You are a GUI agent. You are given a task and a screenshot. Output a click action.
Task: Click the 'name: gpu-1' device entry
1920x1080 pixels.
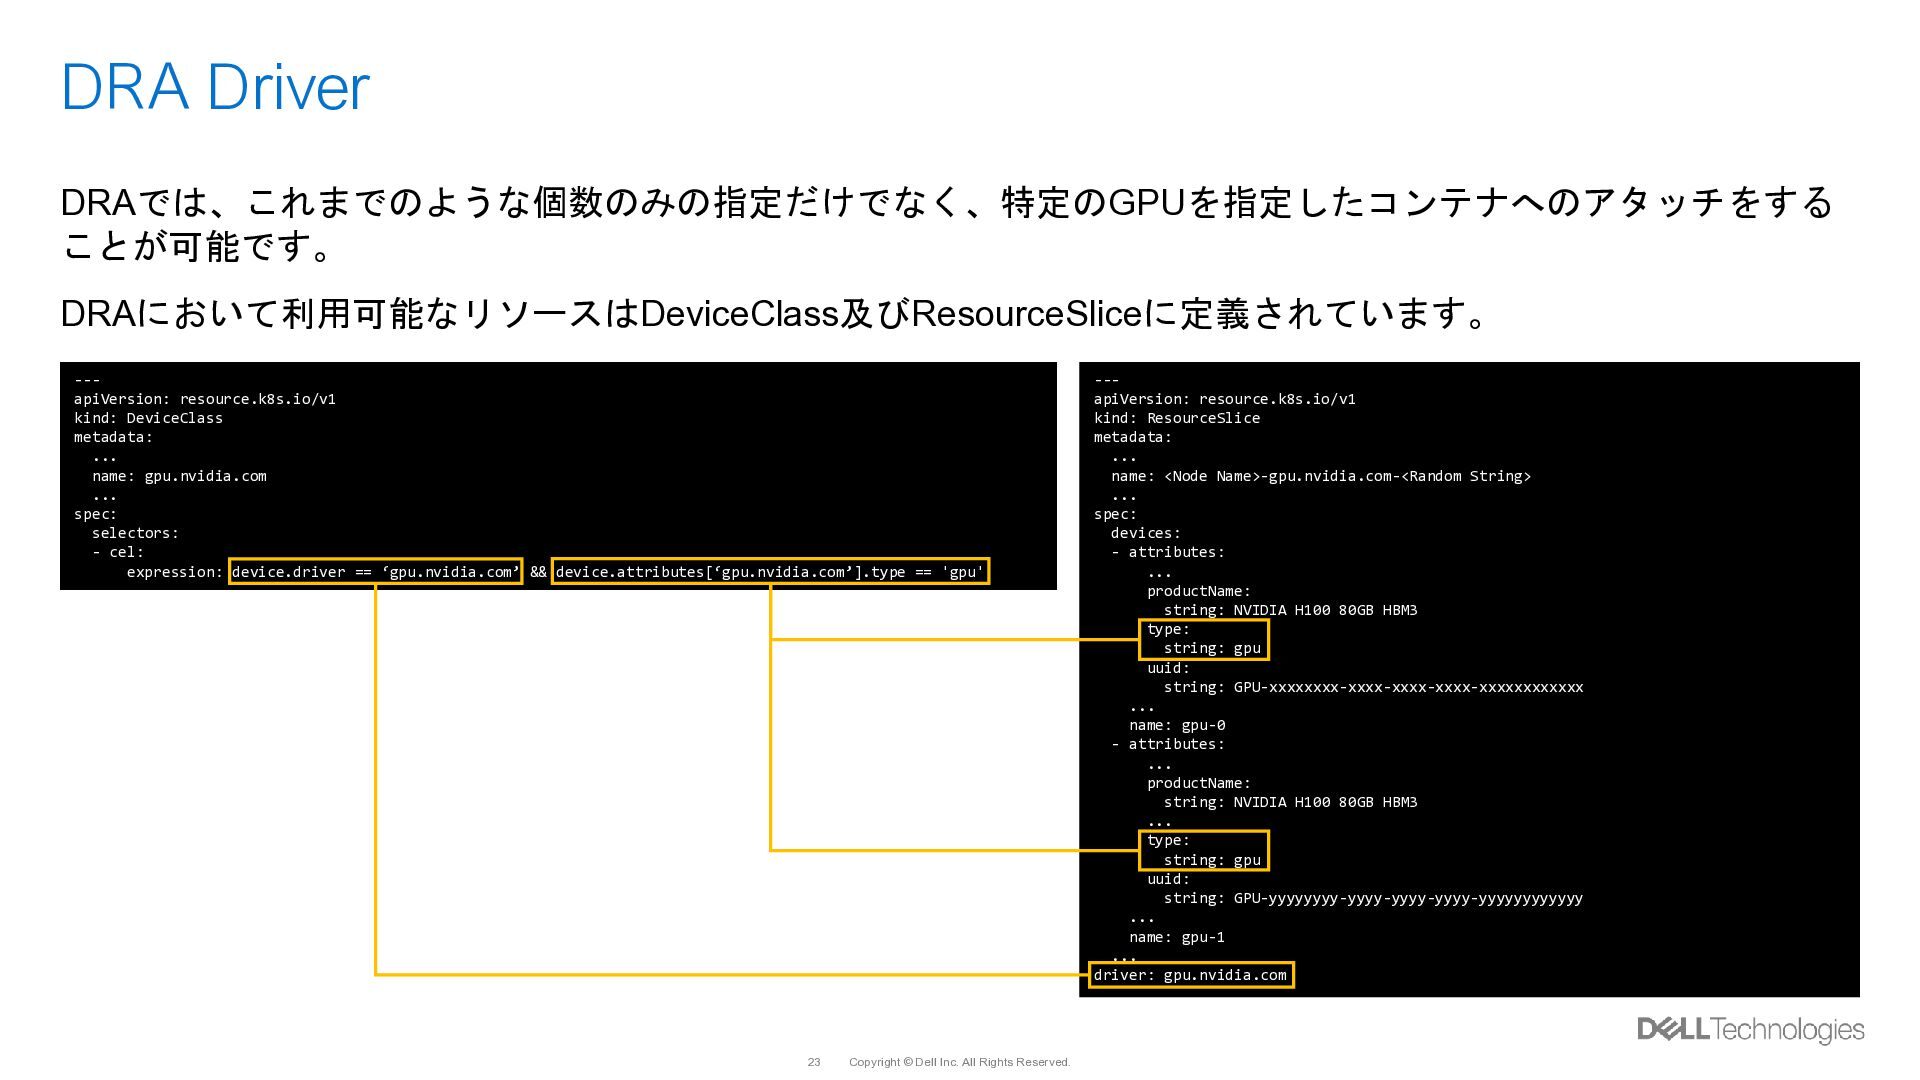[x=1177, y=937]
